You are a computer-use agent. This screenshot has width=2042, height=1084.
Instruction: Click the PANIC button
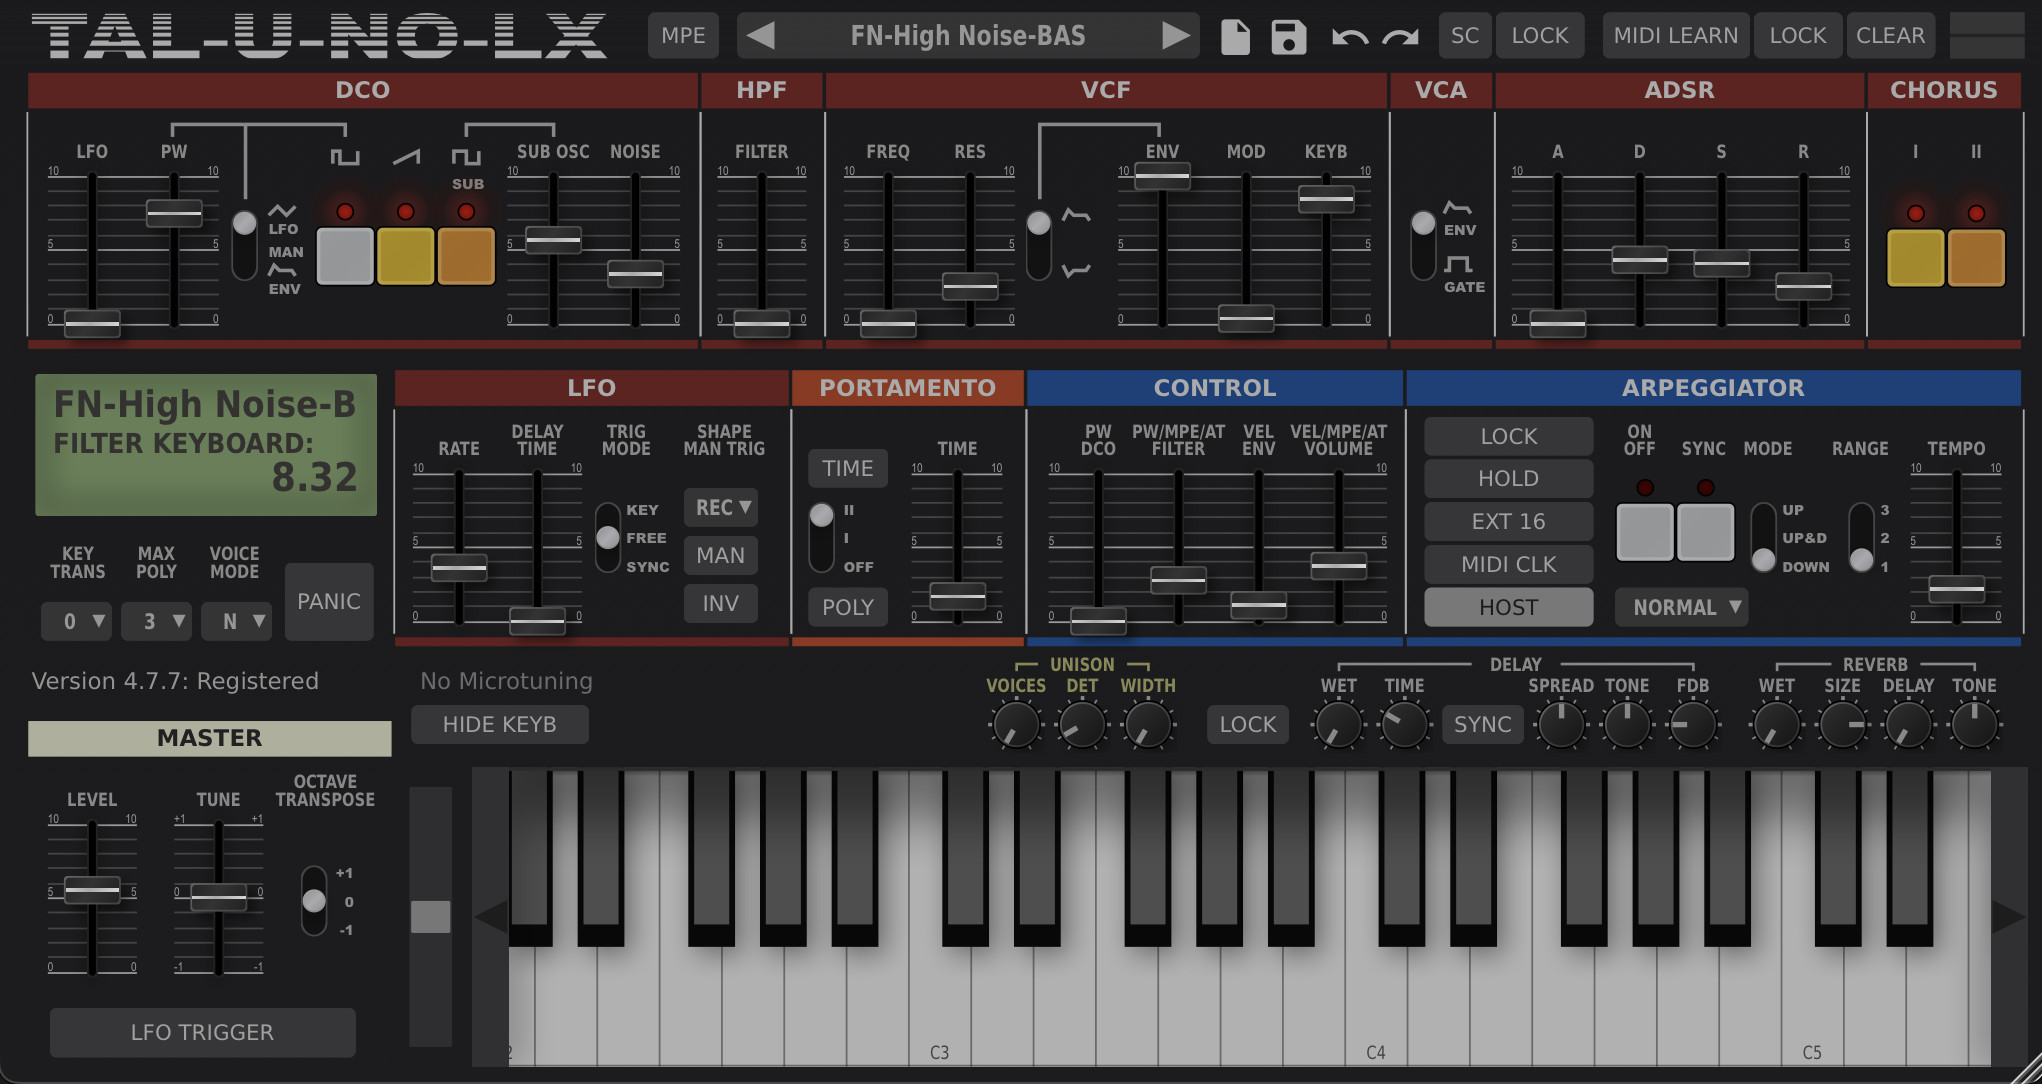330,599
